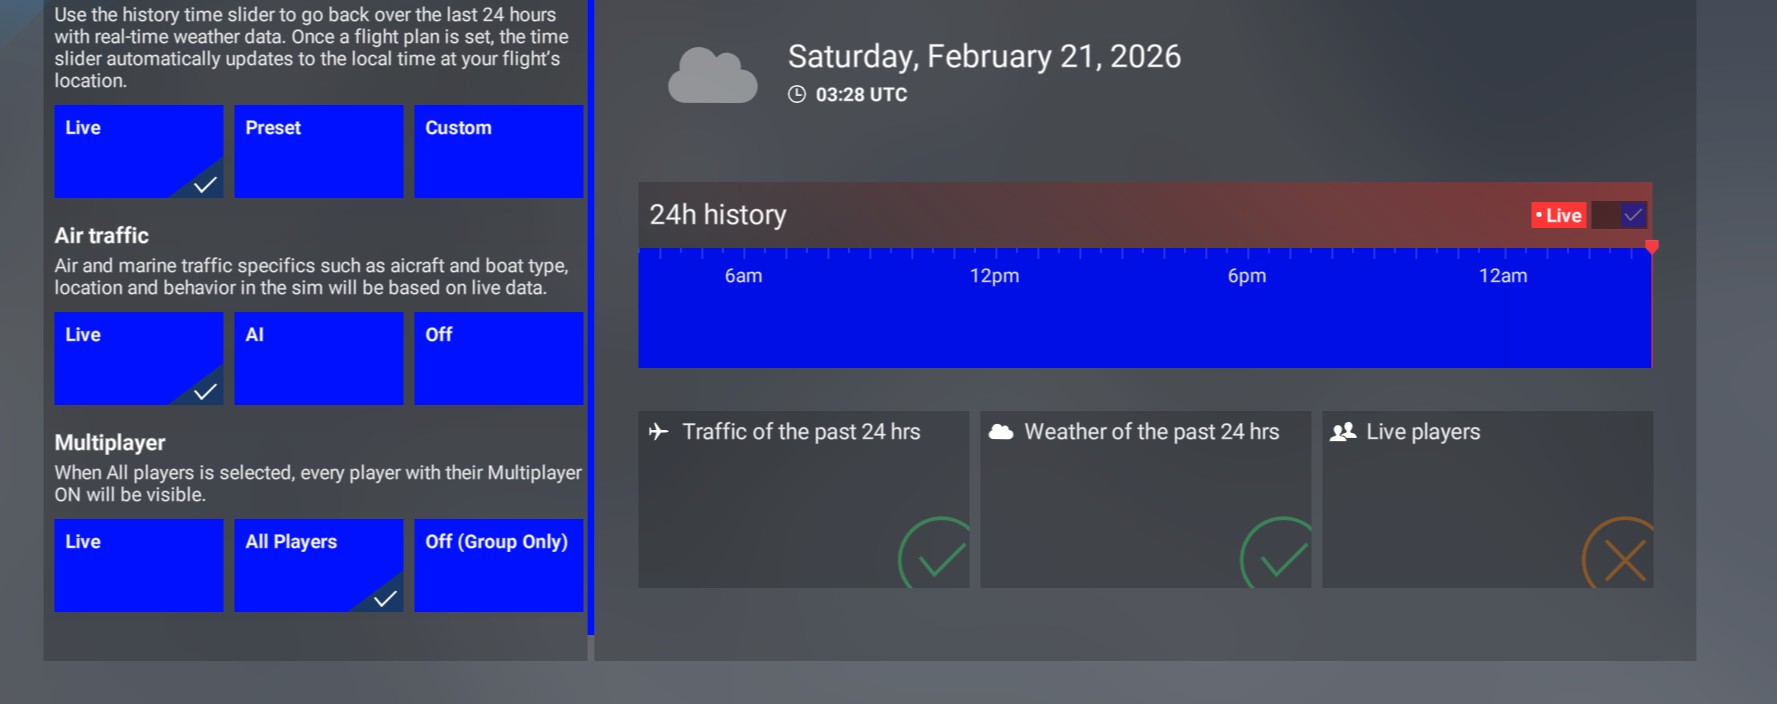Image resolution: width=1777 pixels, height=704 pixels.
Task: Click the 24h history slider at 12pm
Action: [994, 310]
